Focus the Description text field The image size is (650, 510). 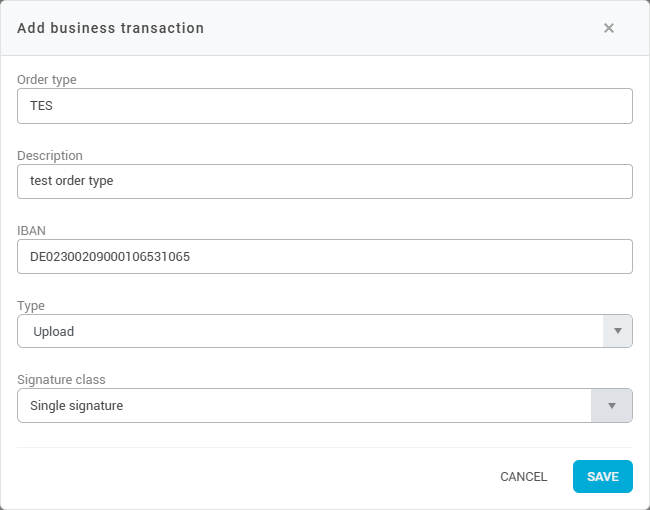coord(325,181)
